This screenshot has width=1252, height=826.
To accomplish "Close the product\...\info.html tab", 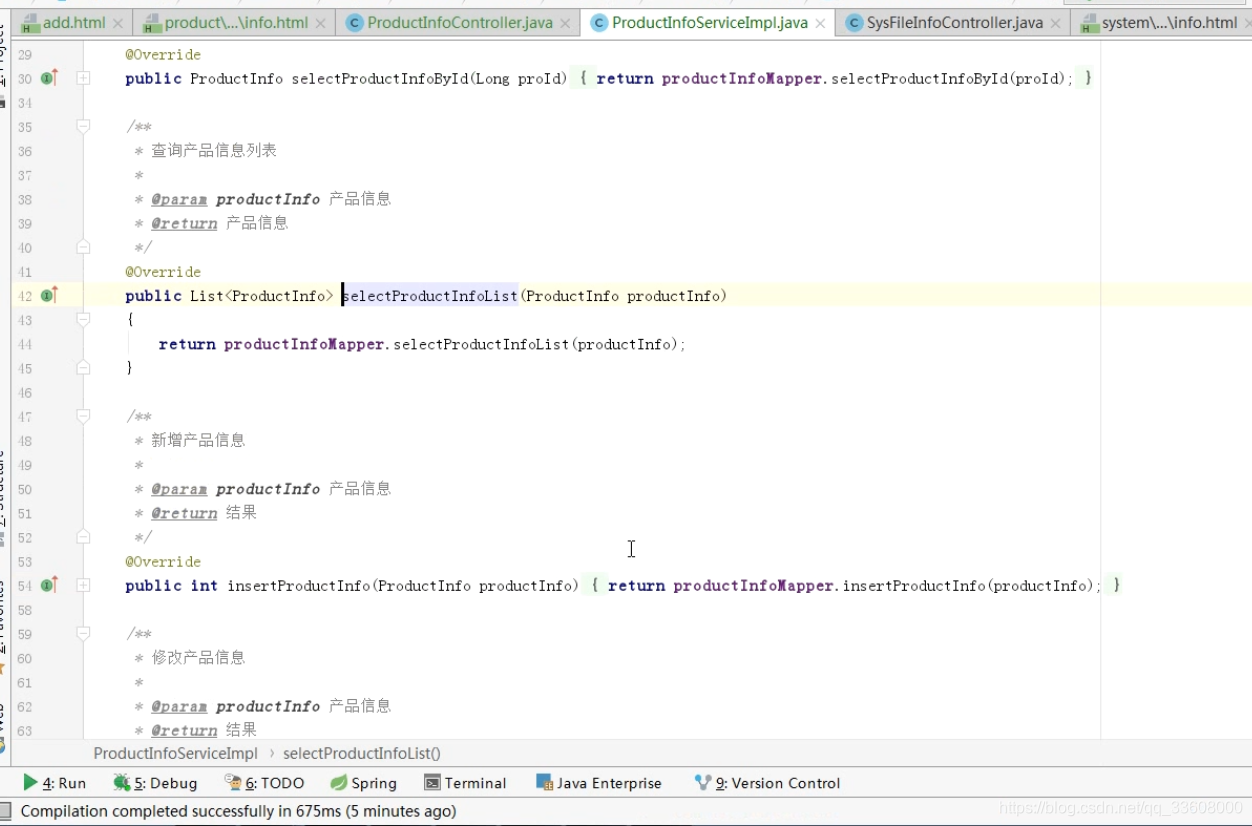I will [x=321, y=22].
